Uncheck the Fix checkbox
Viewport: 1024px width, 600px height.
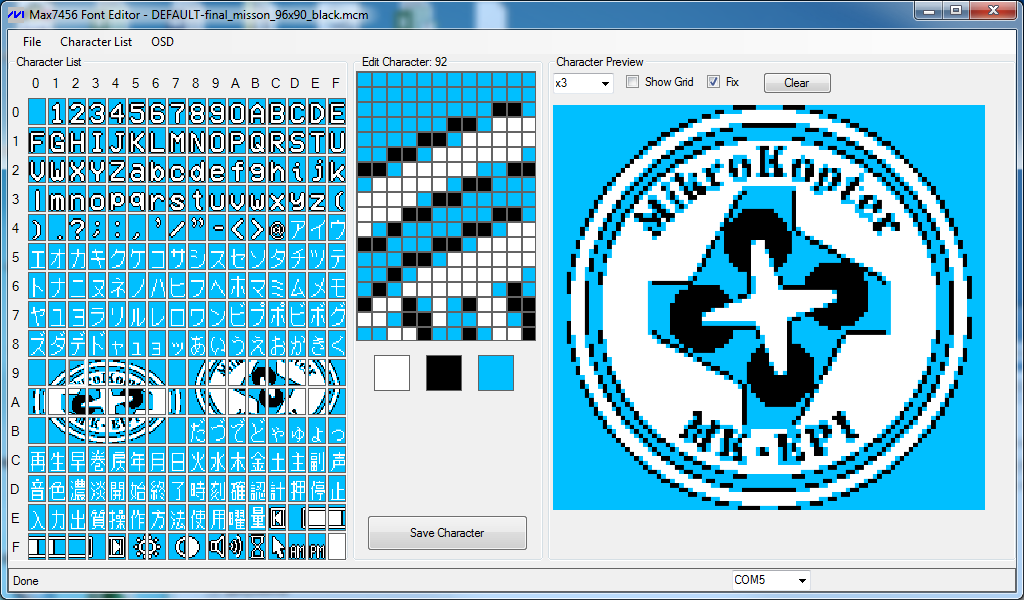(x=713, y=82)
